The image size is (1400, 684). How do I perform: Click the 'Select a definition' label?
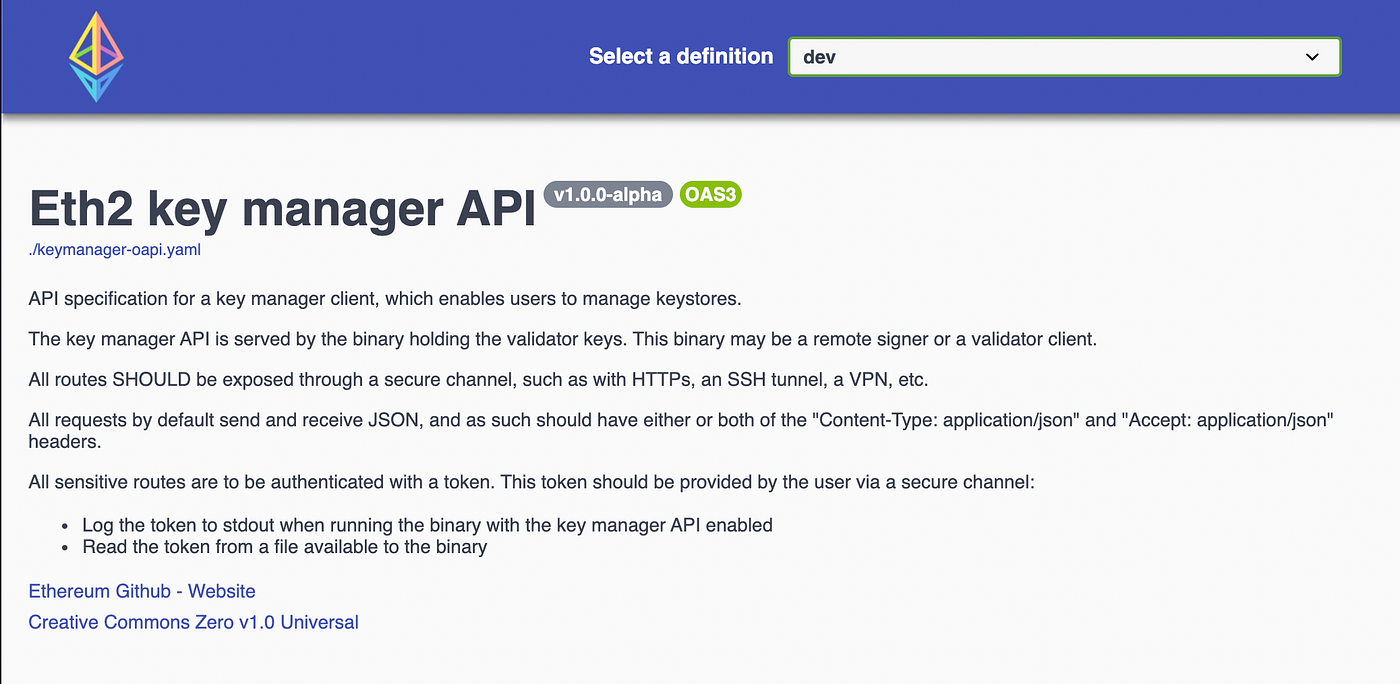(x=681, y=57)
